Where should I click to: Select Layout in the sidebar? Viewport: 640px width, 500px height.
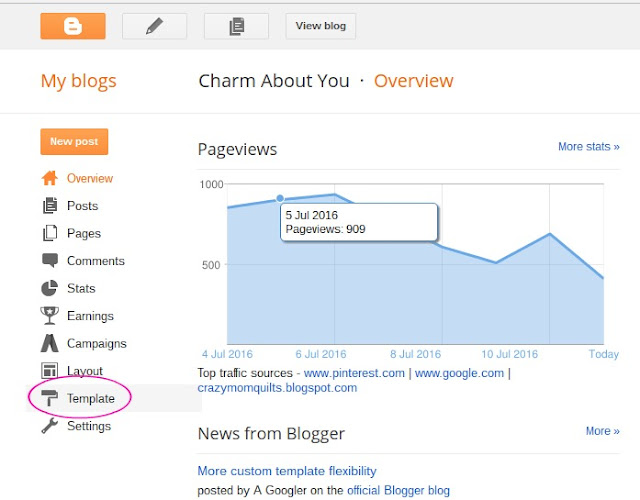[x=85, y=371]
